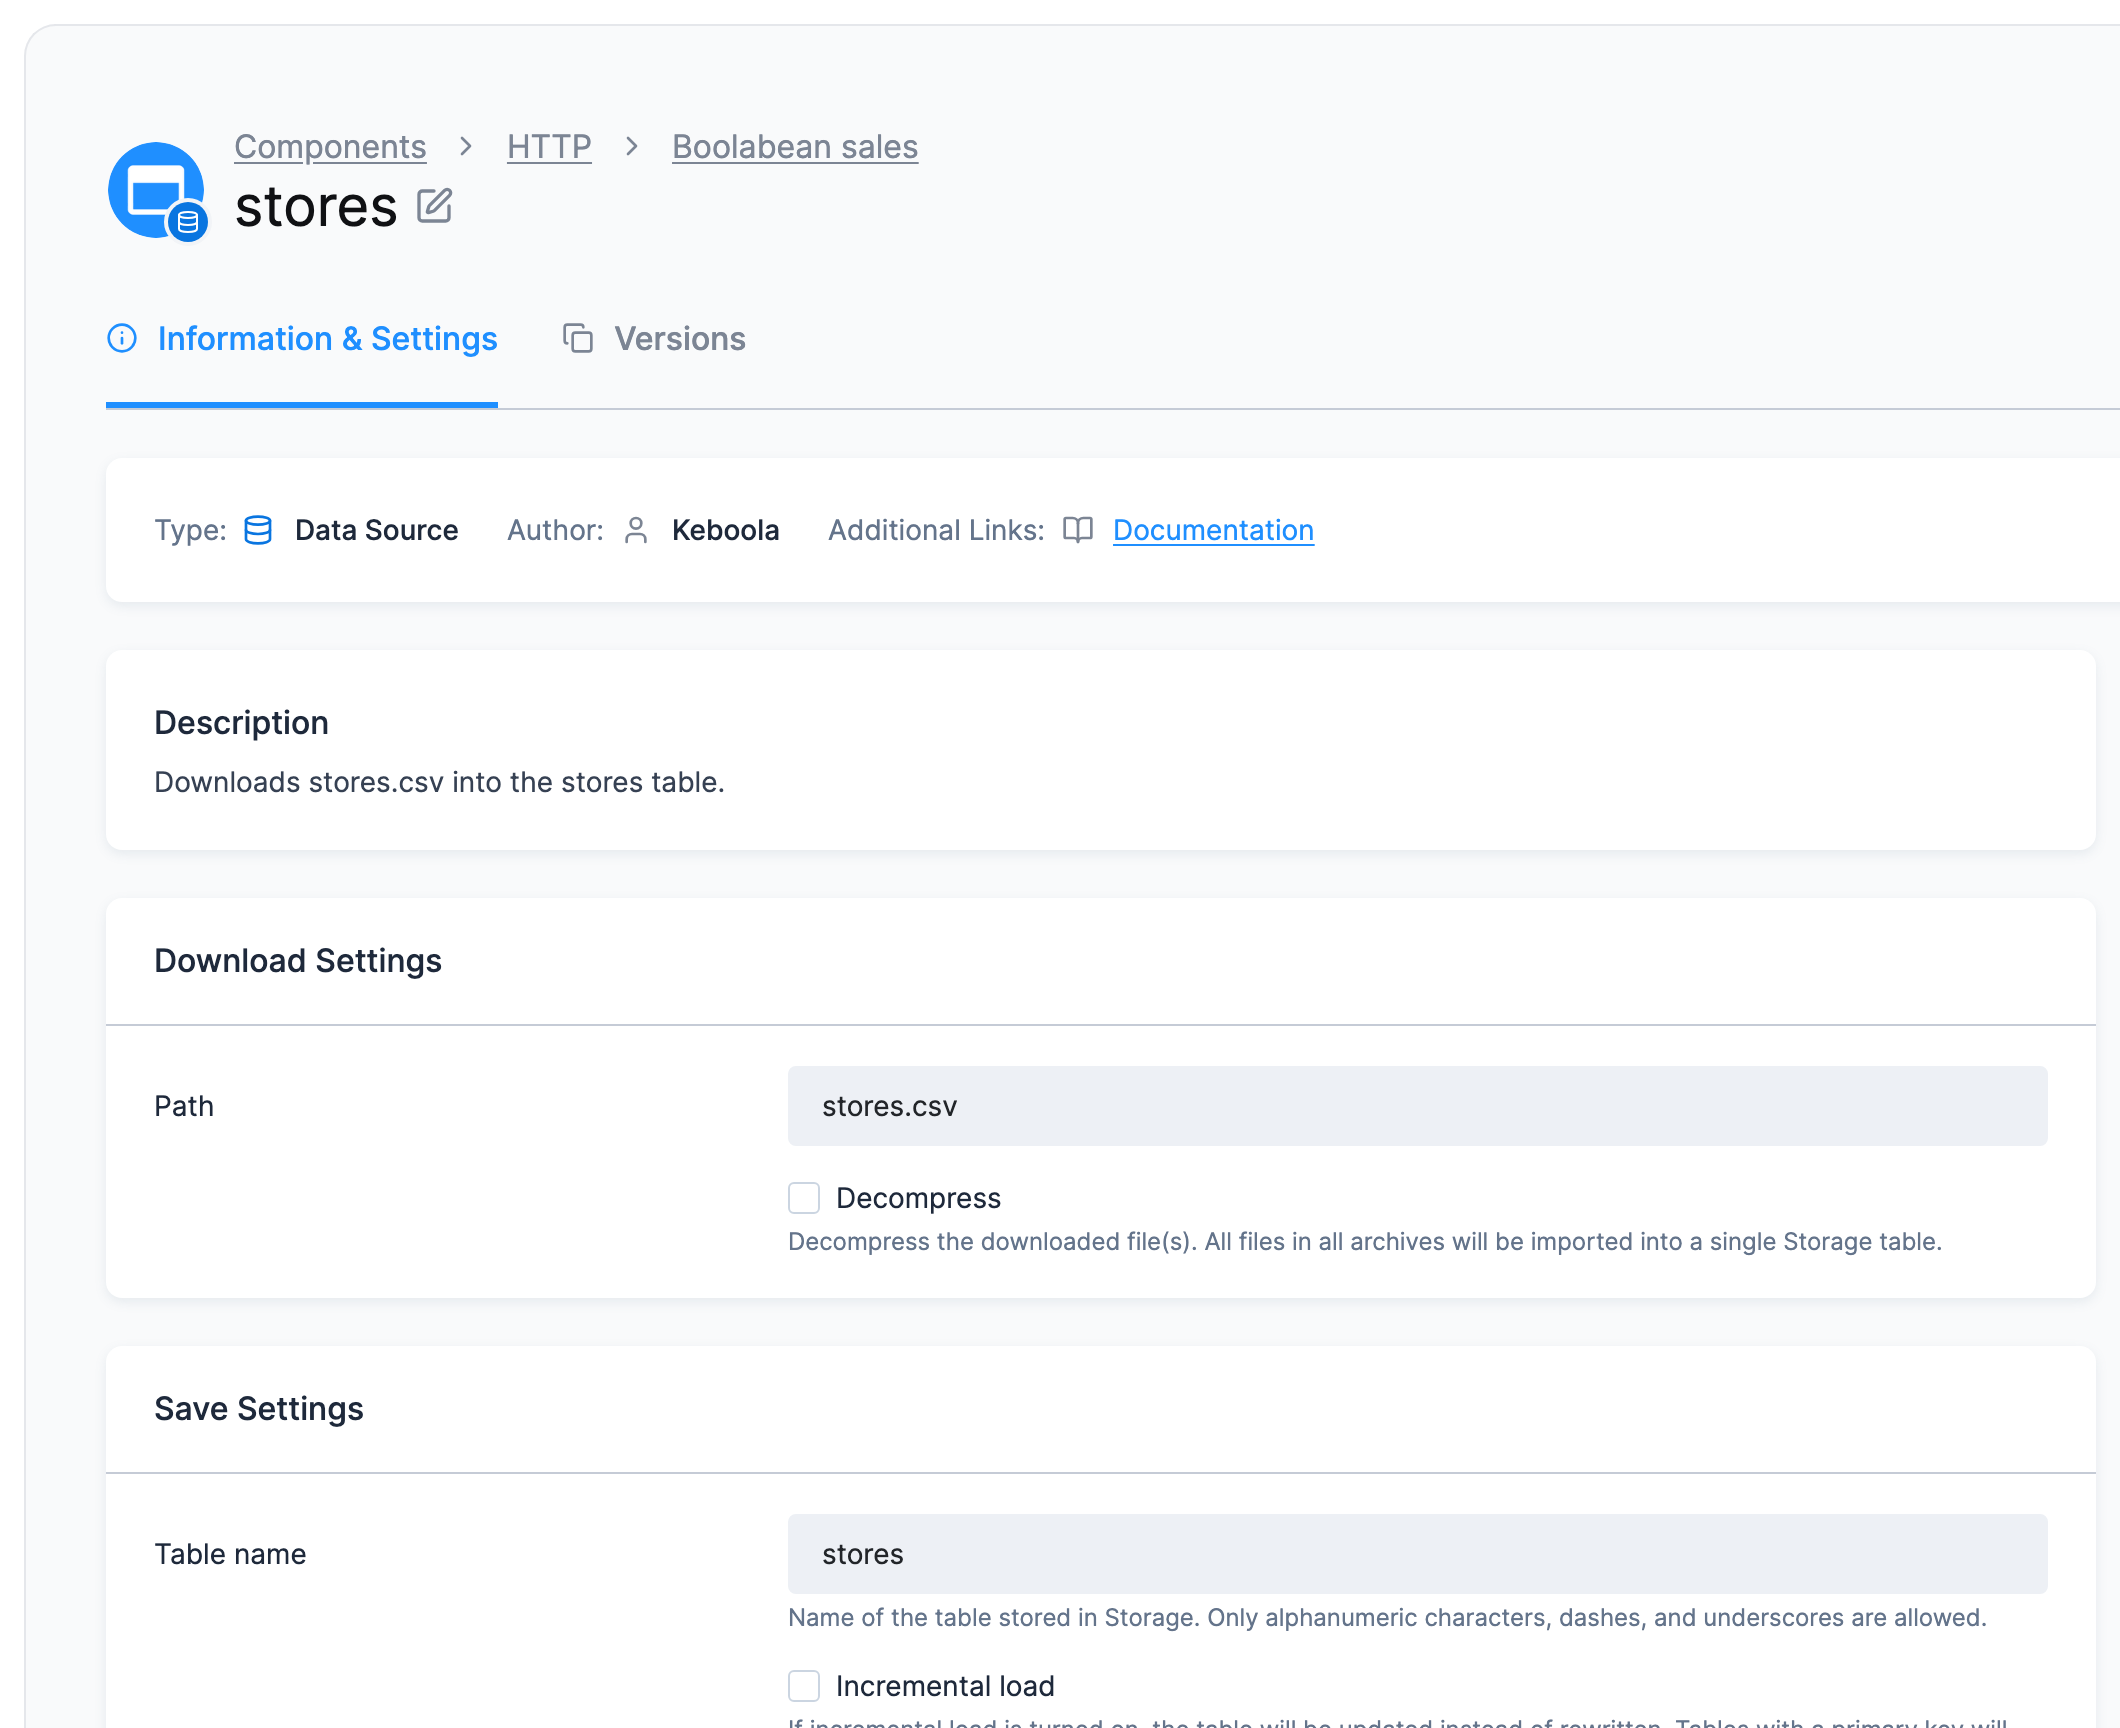This screenshot has height=1728, width=2120.
Task: Switch to the Versions tab
Action: click(x=654, y=339)
